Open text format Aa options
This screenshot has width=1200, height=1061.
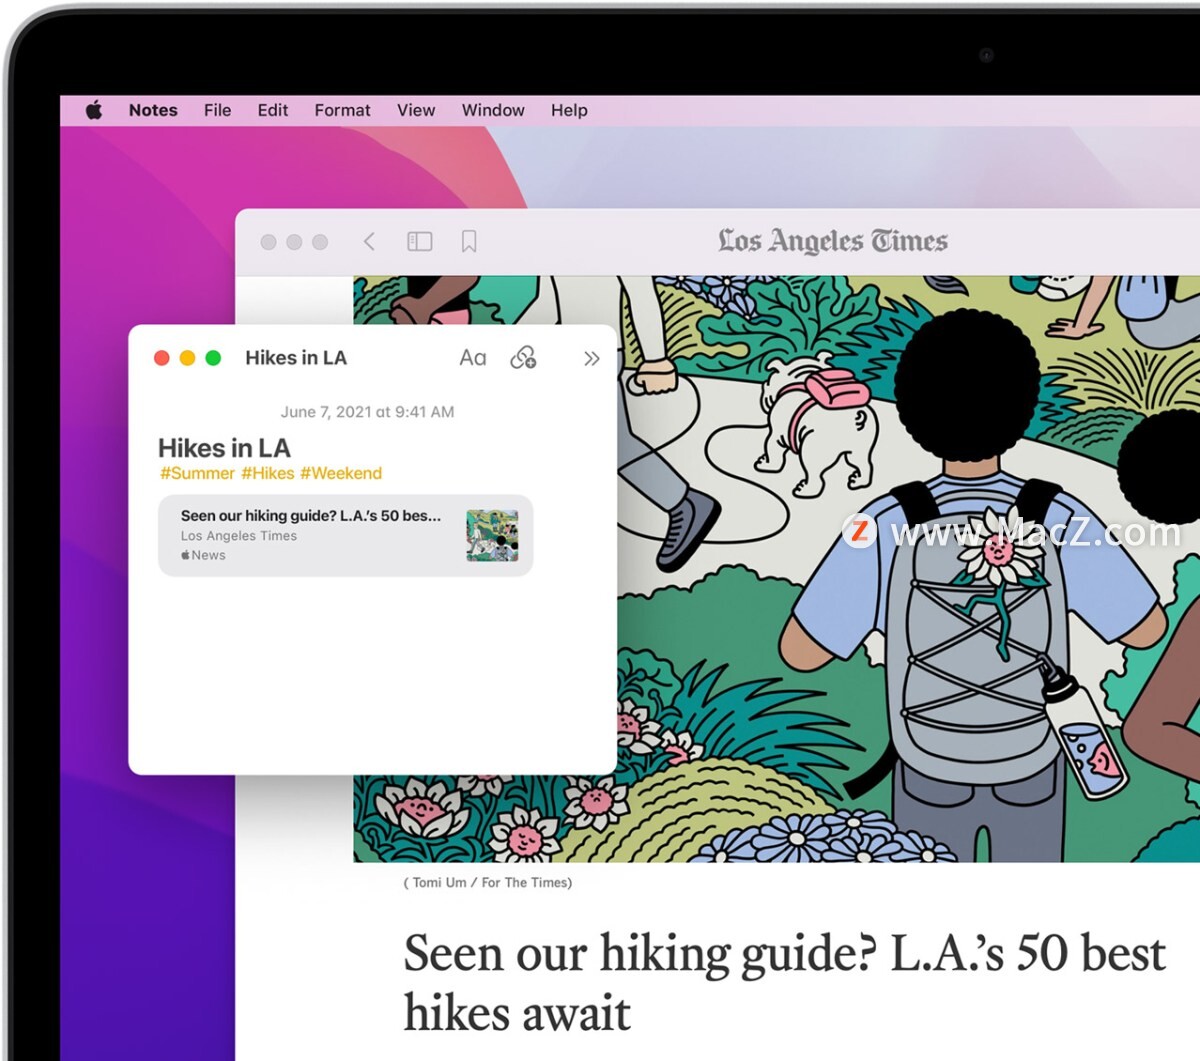[x=473, y=358]
